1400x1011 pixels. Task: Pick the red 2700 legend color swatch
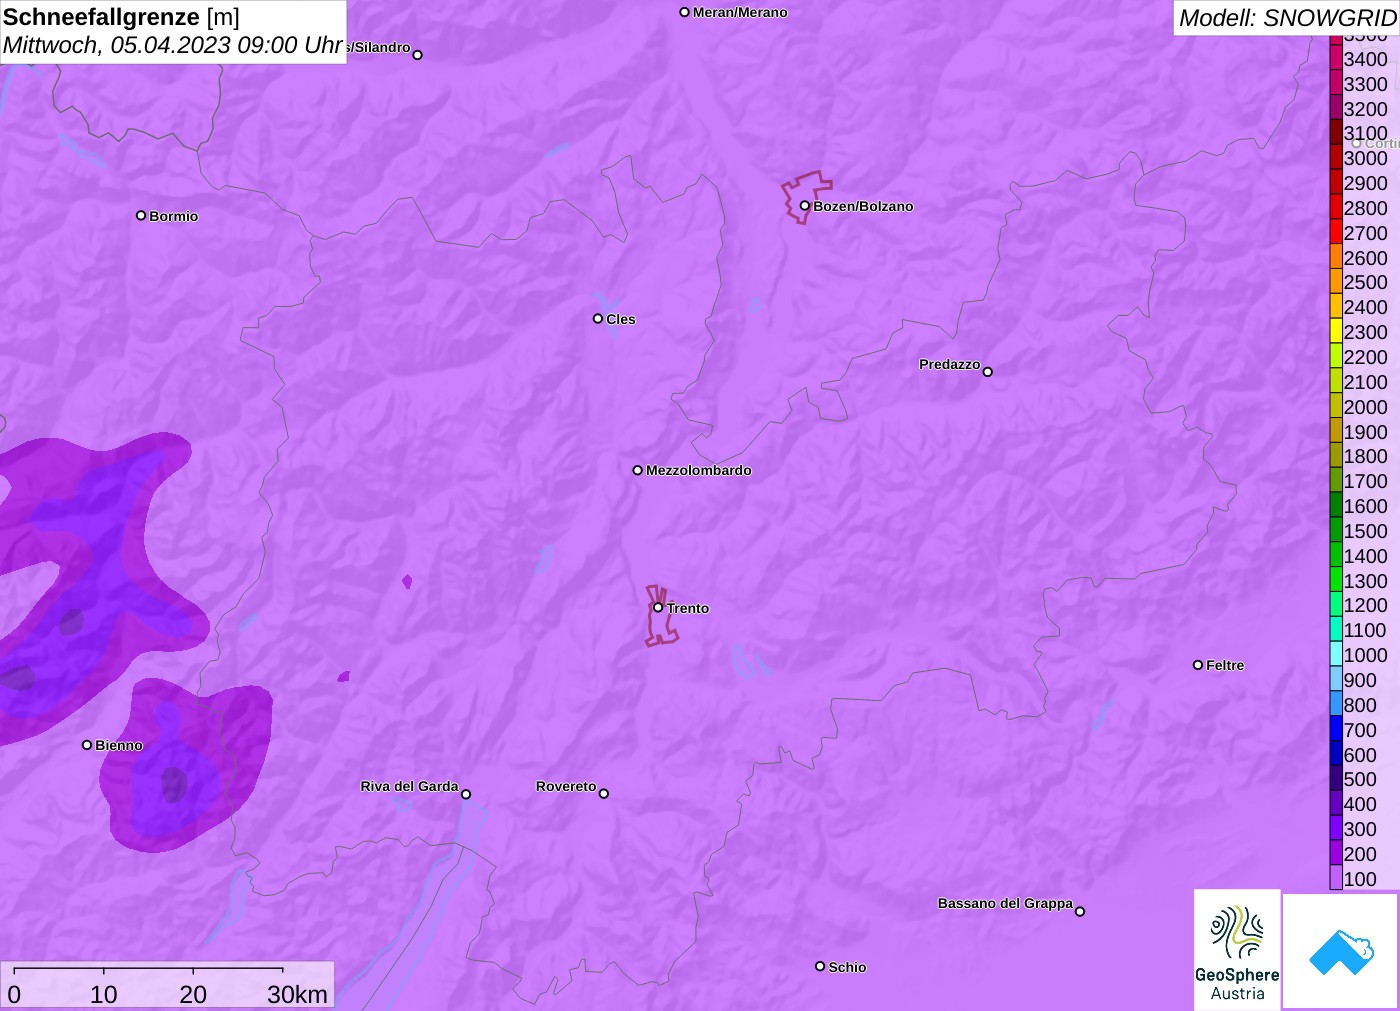(x=1336, y=232)
